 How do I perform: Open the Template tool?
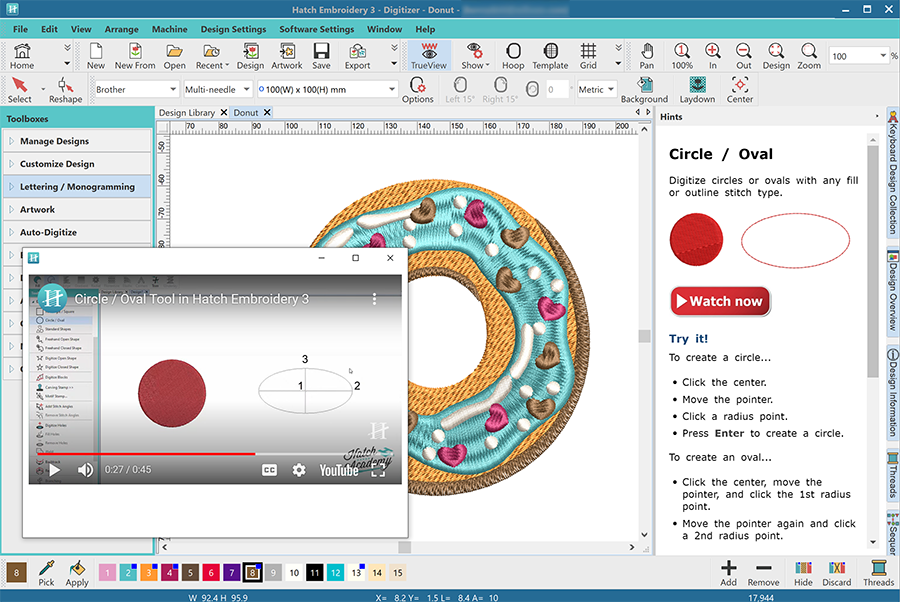pyautogui.click(x=549, y=55)
